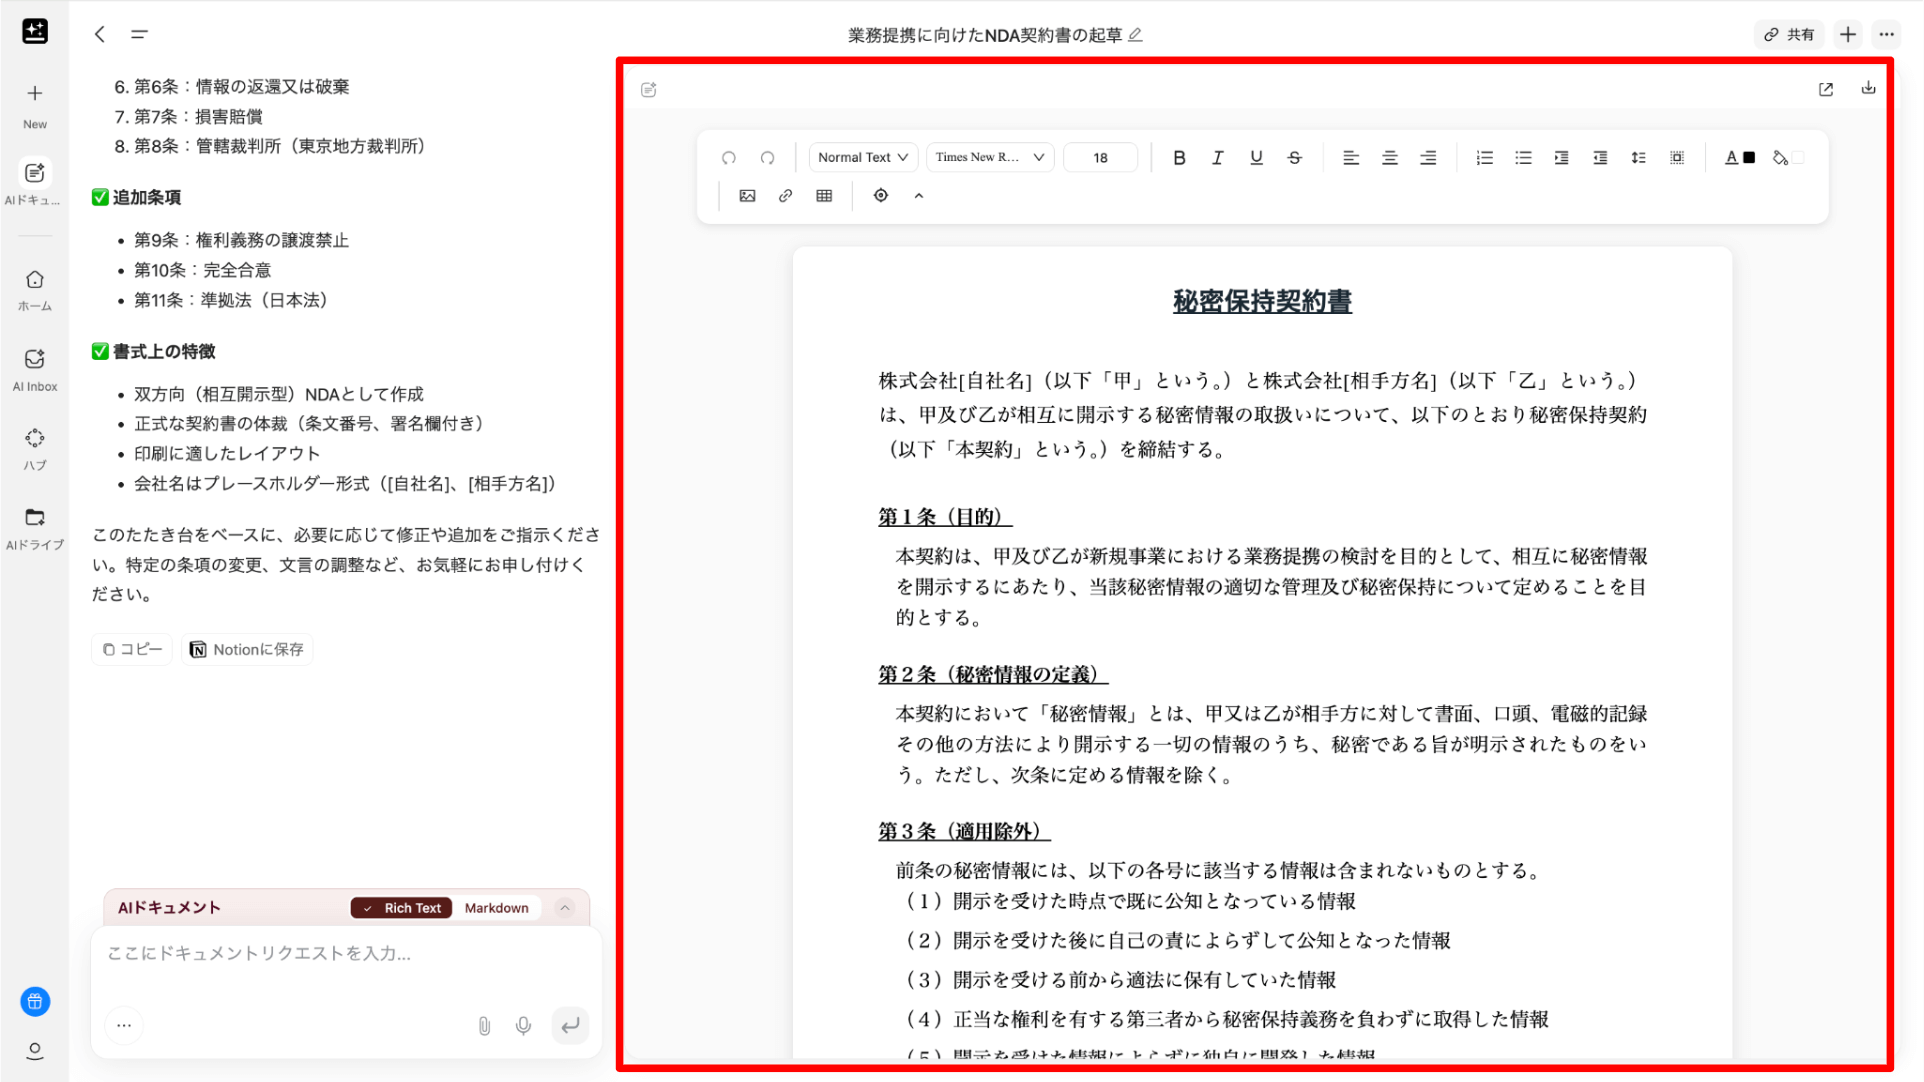Collapse the editor toolbar with chevron
The height and width of the screenshot is (1082, 1924).
click(x=919, y=196)
